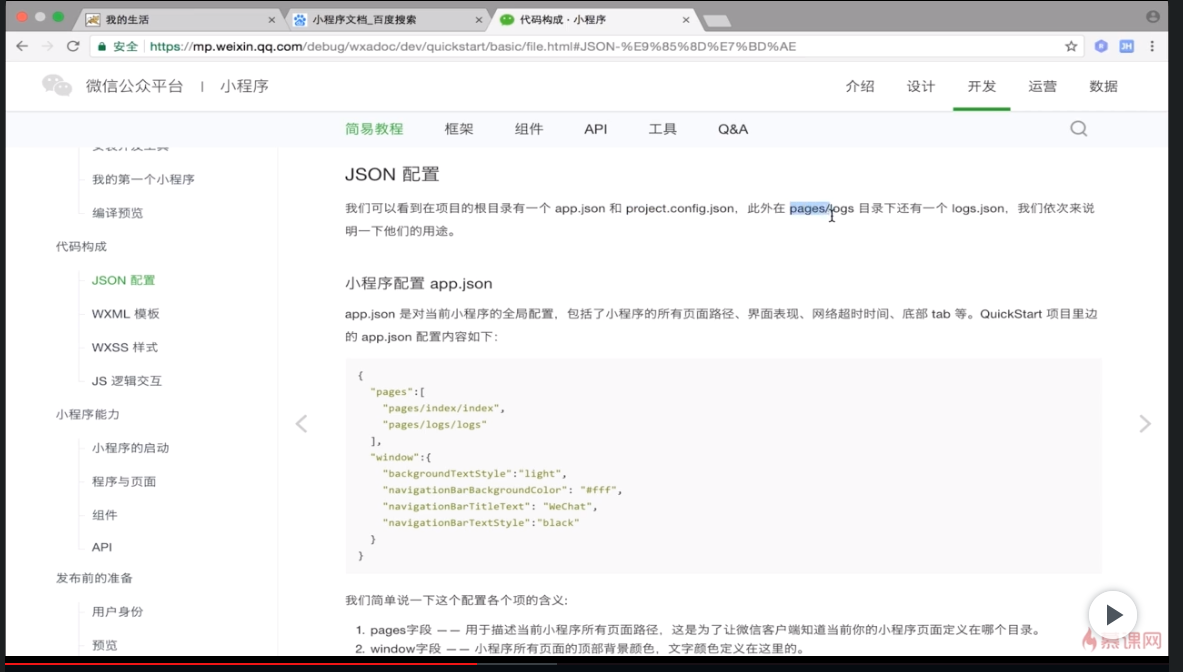
Task: Select the API sub-navigation tab
Action: 595,129
